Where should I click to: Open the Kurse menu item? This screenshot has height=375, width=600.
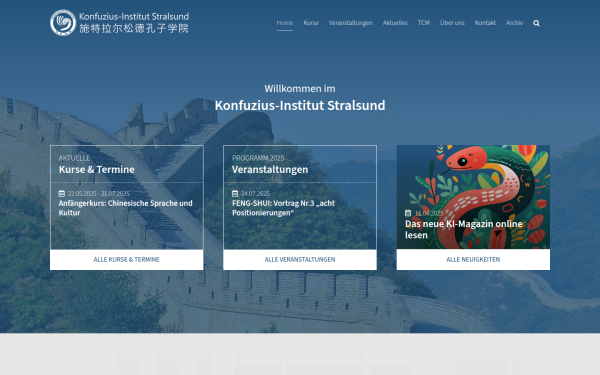[311, 23]
